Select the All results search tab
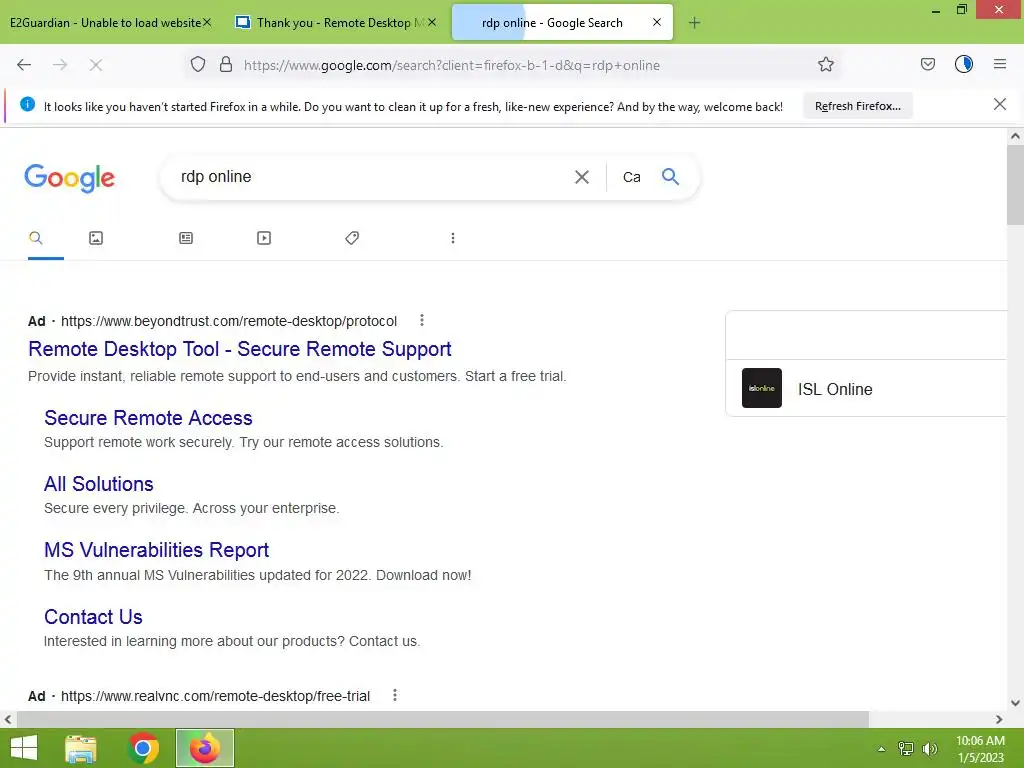 click(36, 238)
